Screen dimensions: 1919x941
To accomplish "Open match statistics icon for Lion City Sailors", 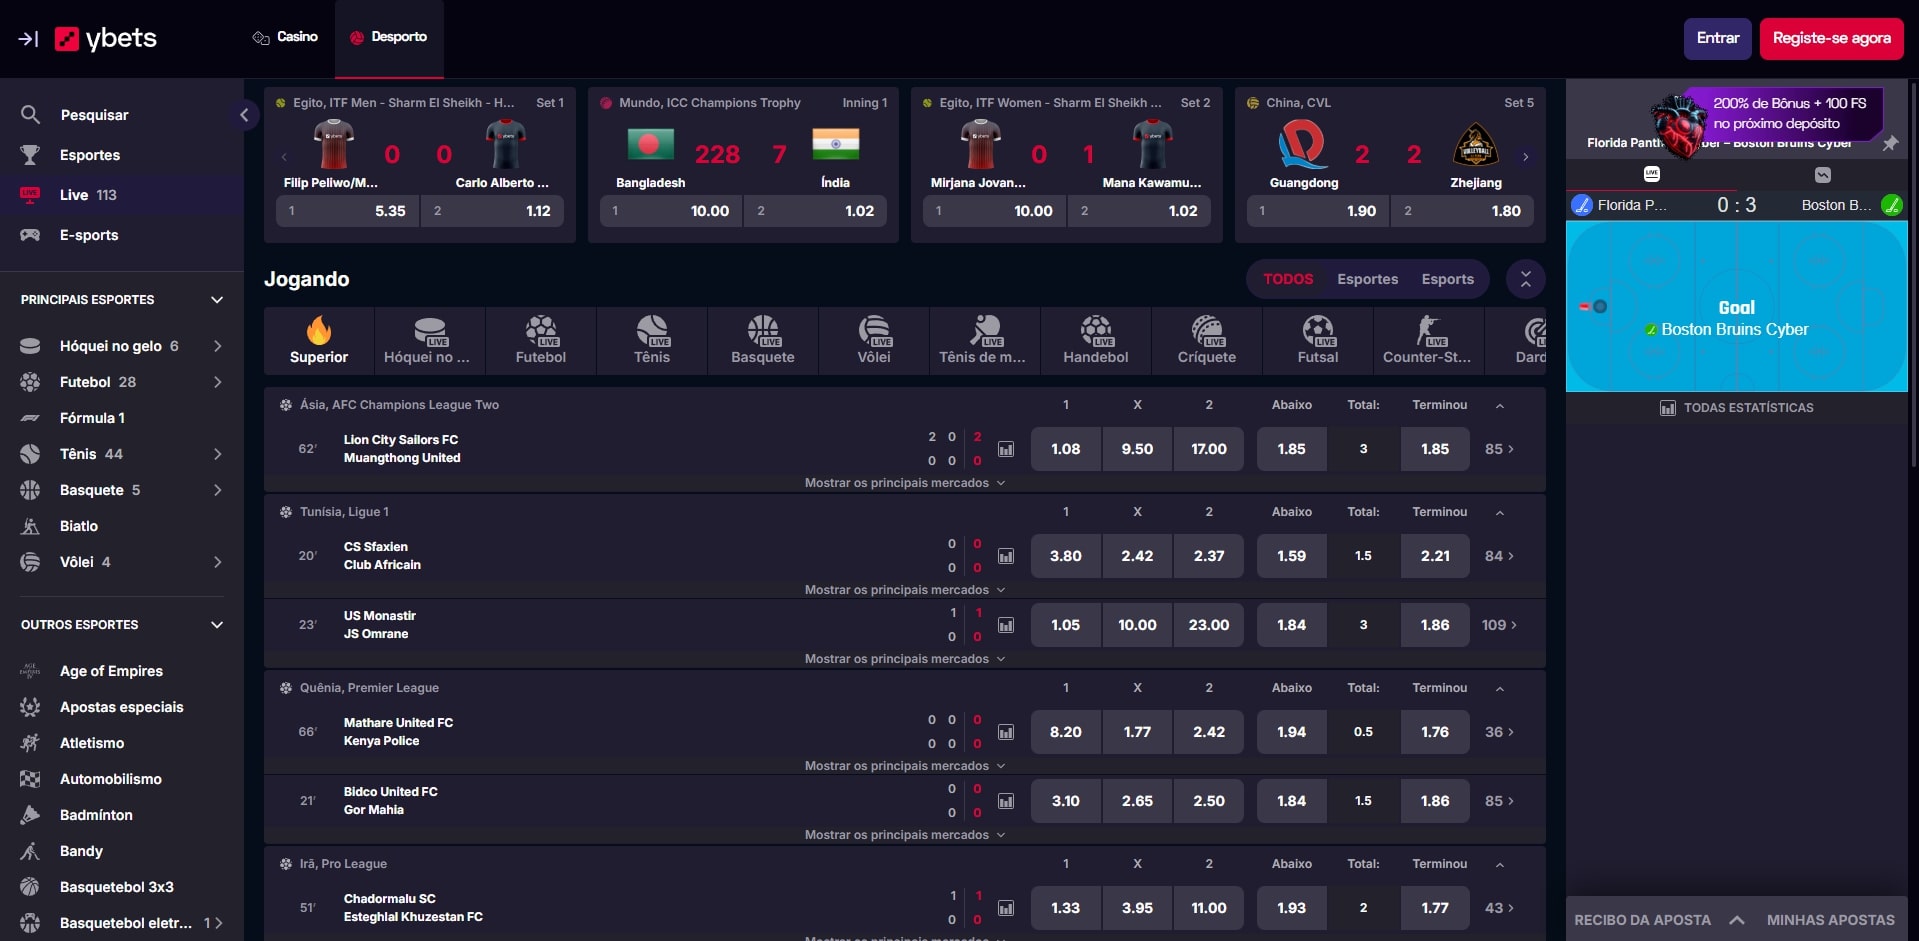I will (1007, 449).
